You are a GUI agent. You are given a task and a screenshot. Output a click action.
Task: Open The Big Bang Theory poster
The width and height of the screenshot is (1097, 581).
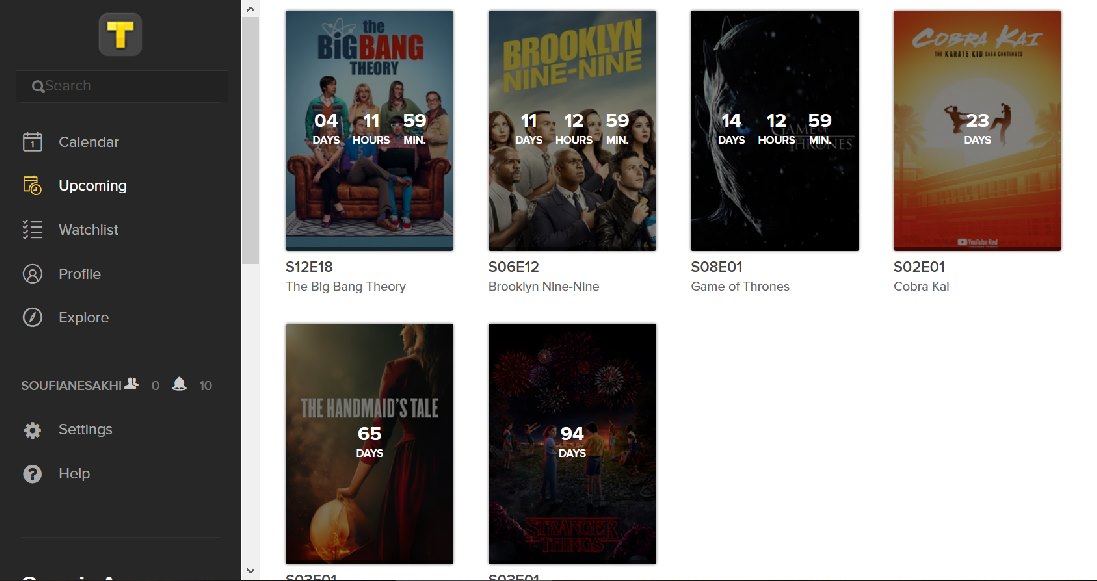(x=369, y=131)
